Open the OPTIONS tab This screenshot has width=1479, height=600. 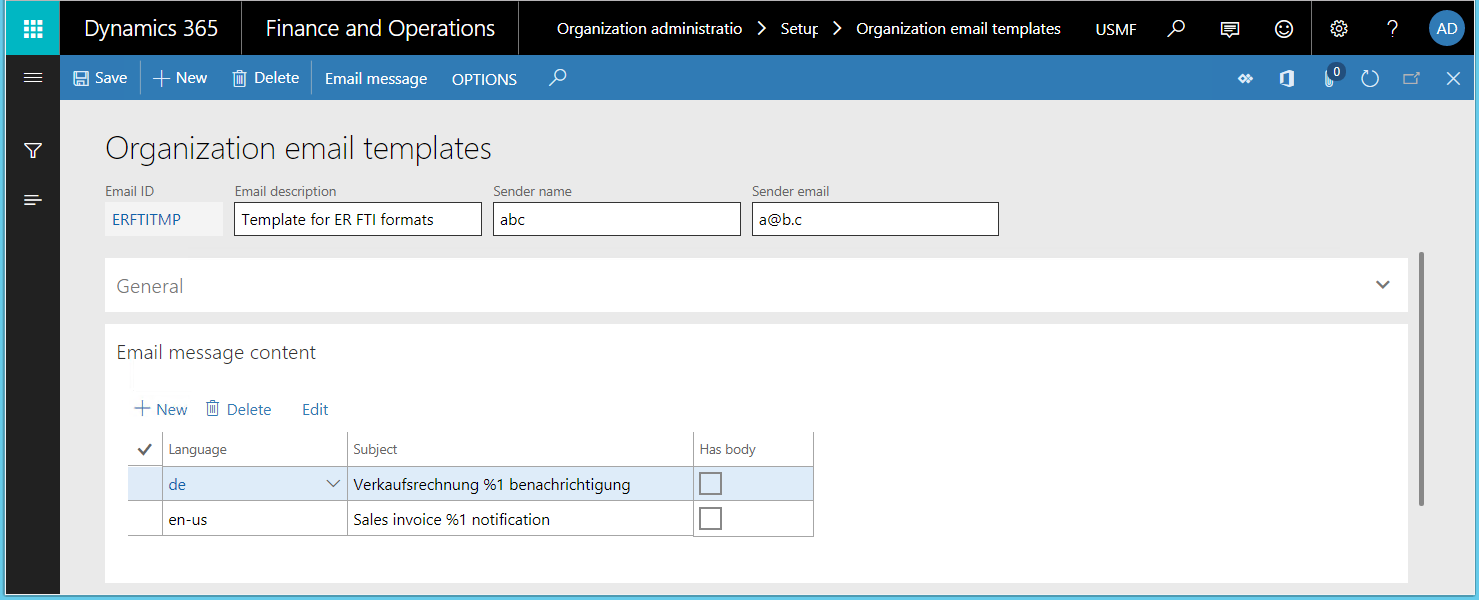coord(484,78)
